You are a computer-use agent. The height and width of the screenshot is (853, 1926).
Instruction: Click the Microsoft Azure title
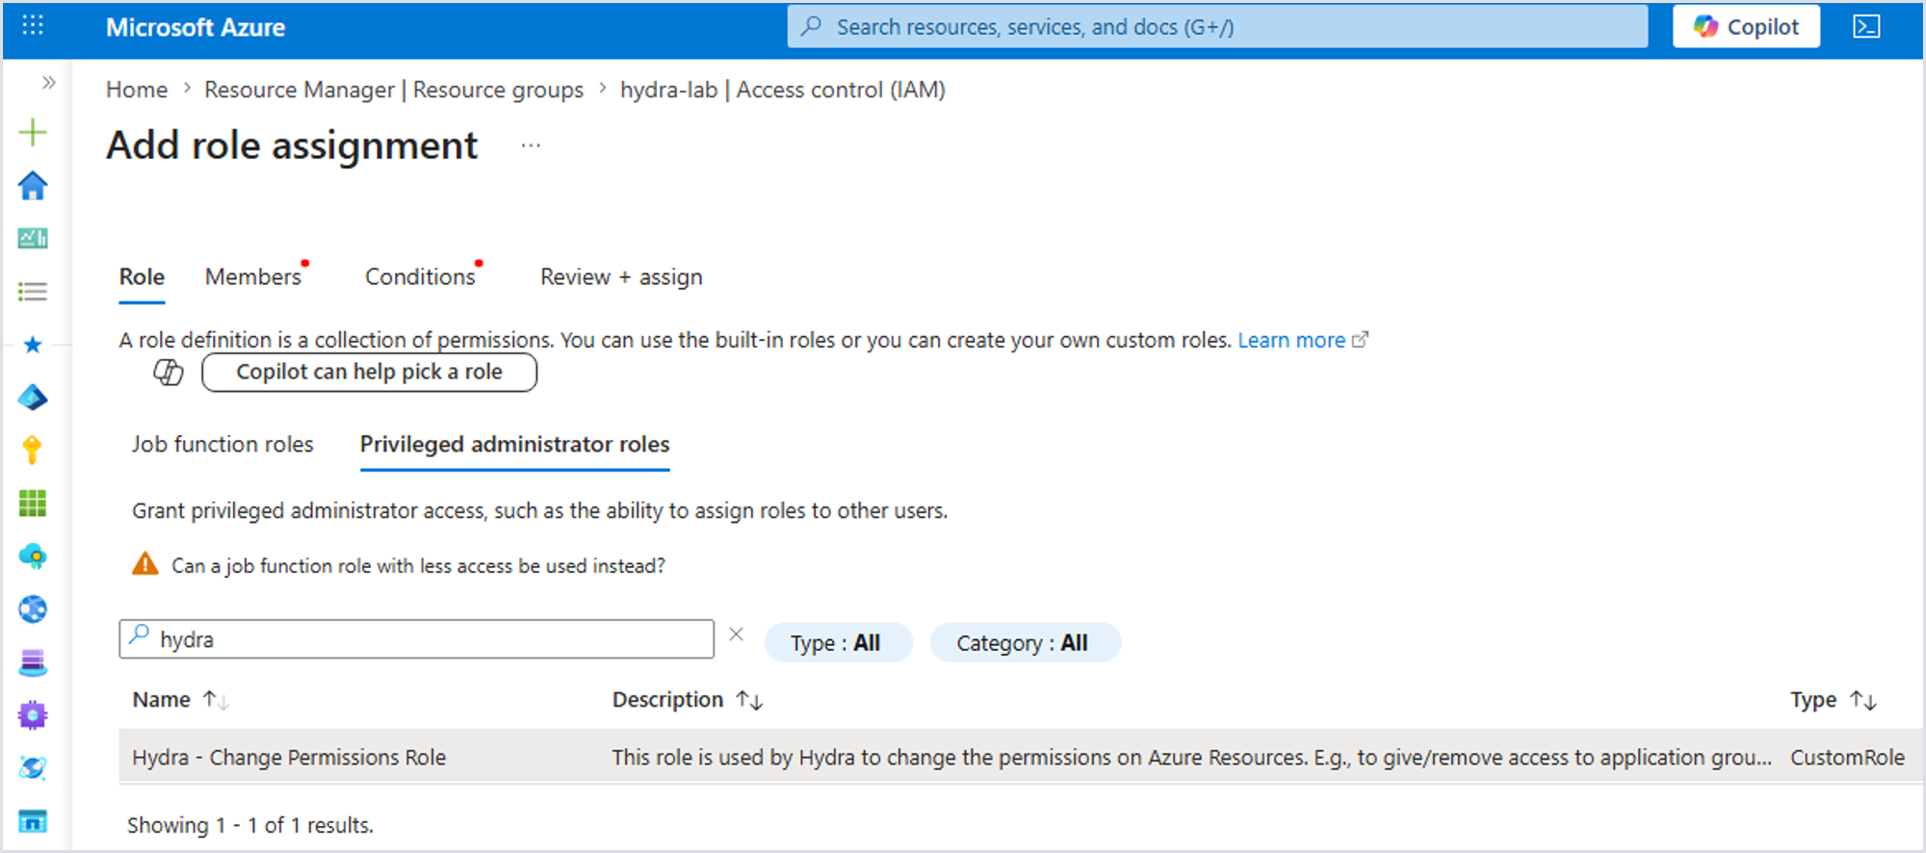point(195,27)
